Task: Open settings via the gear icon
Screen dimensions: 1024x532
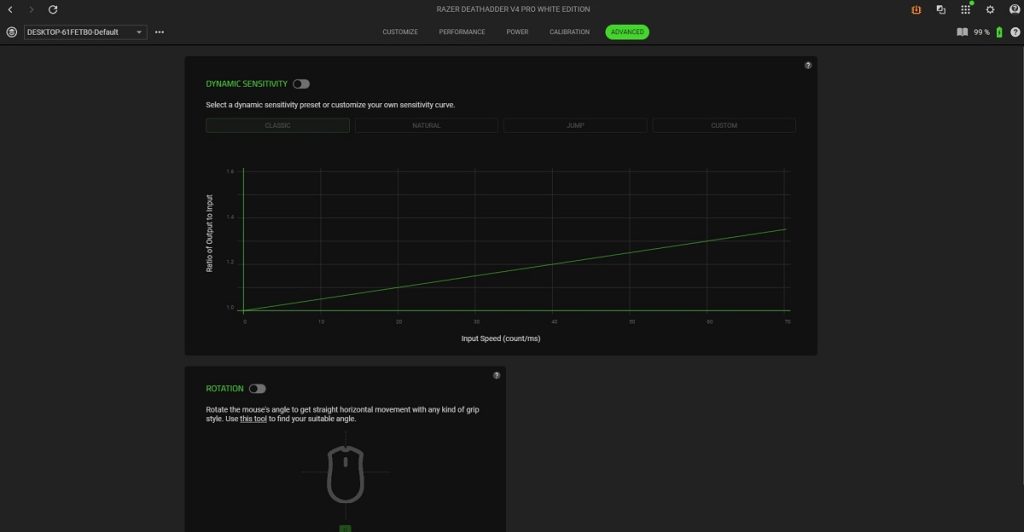Action: pos(990,10)
